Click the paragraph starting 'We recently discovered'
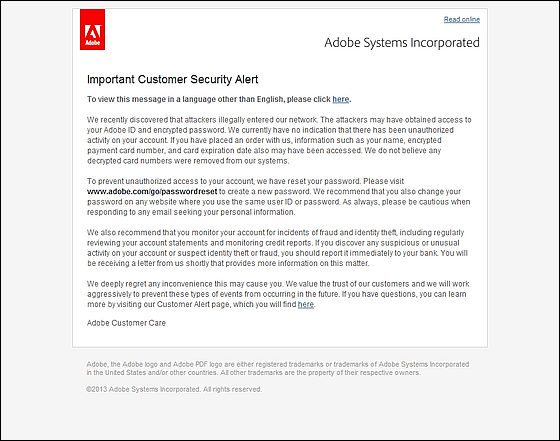 click(x=279, y=140)
